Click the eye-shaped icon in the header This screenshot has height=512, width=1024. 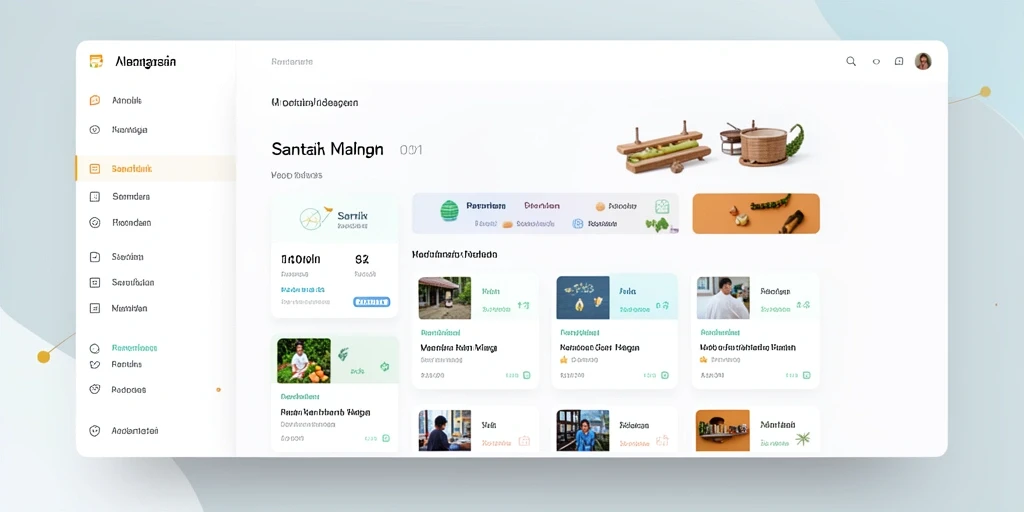[876, 61]
